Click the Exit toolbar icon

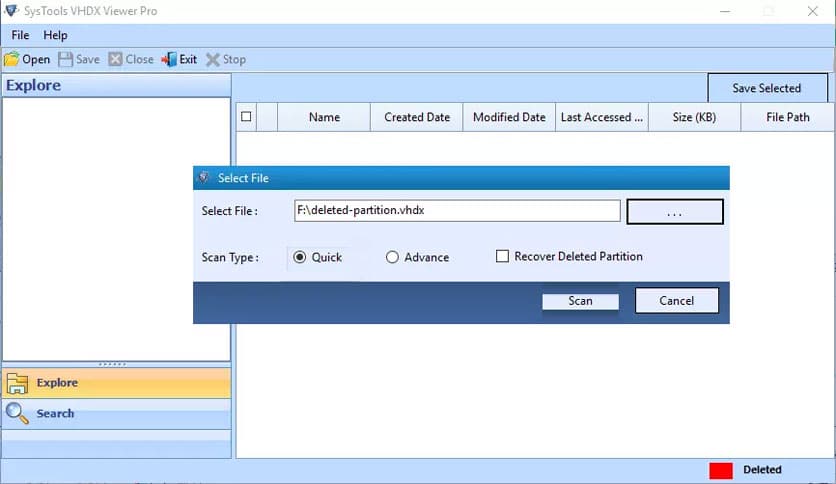(169, 59)
